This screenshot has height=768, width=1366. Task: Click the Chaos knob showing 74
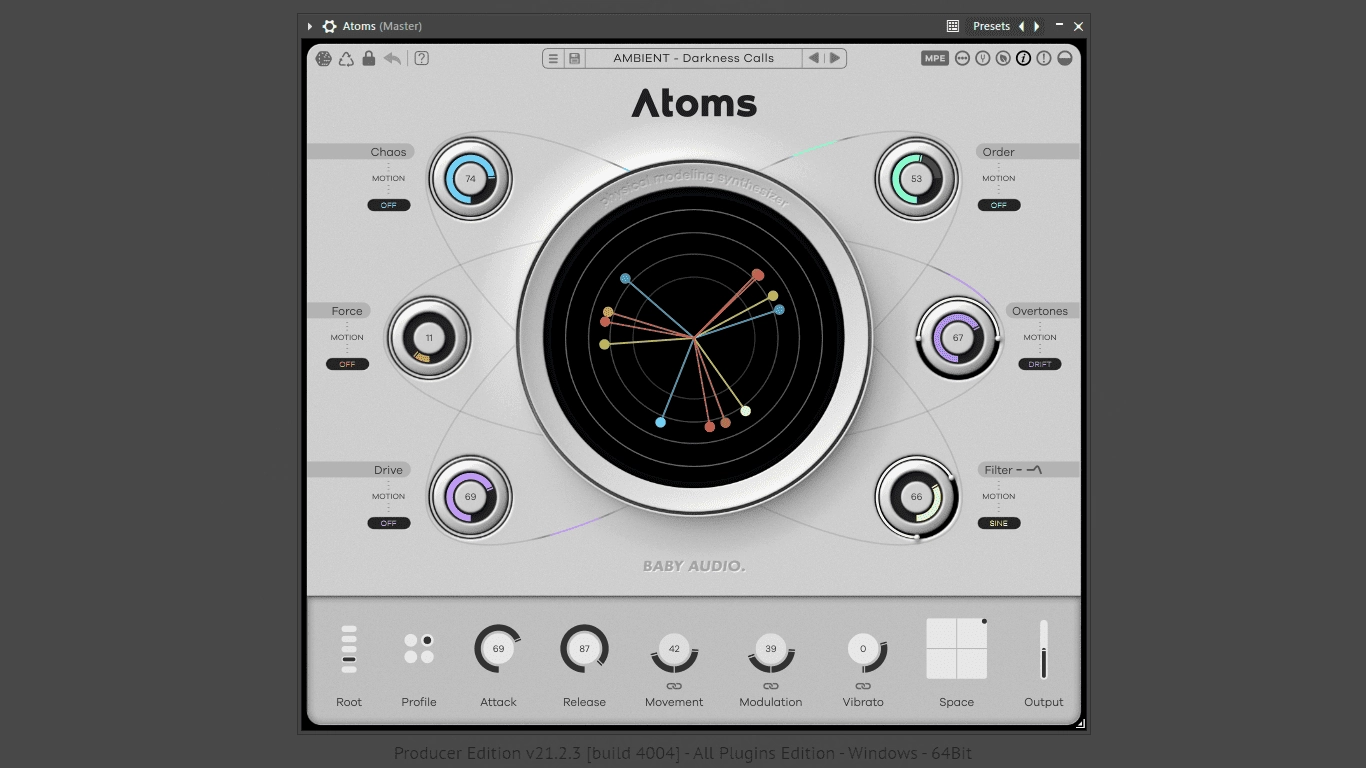pyautogui.click(x=470, y=179)
